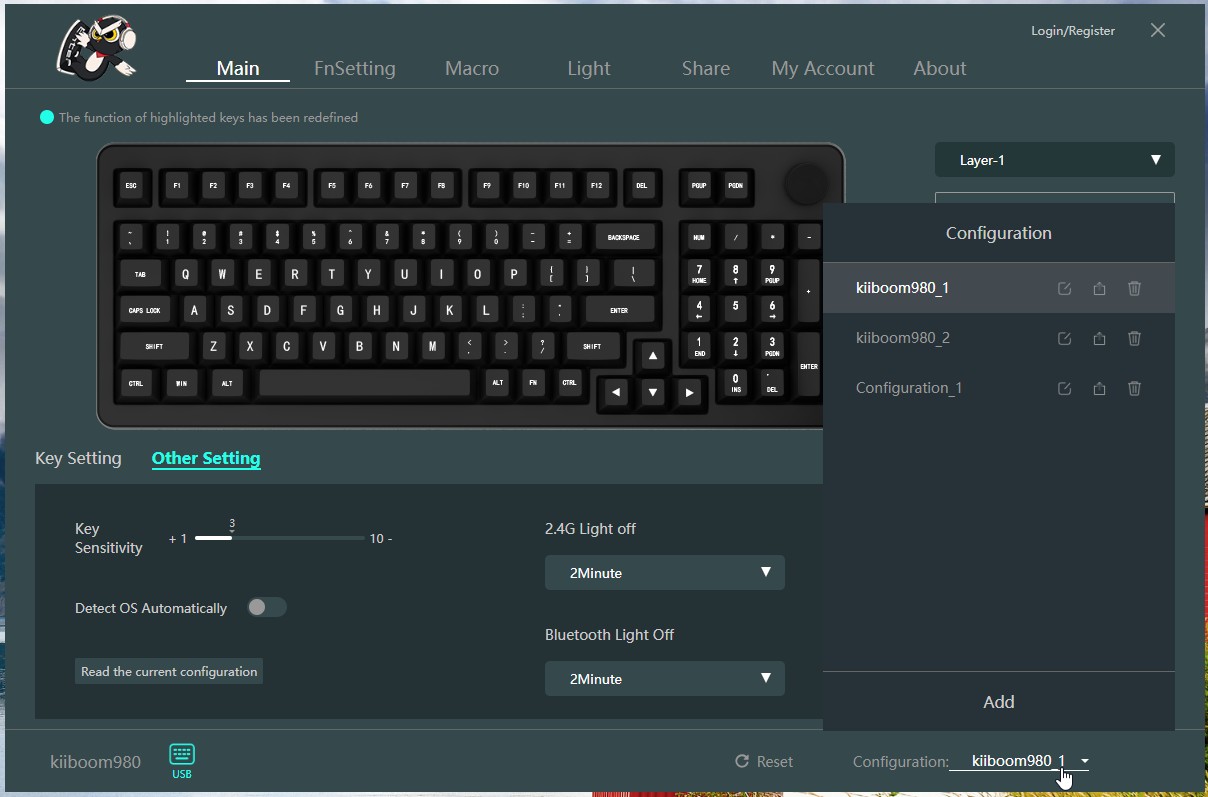Click the USB connection keyboard icon
The height and width of the screenshot is (797, 1208).
182,760
